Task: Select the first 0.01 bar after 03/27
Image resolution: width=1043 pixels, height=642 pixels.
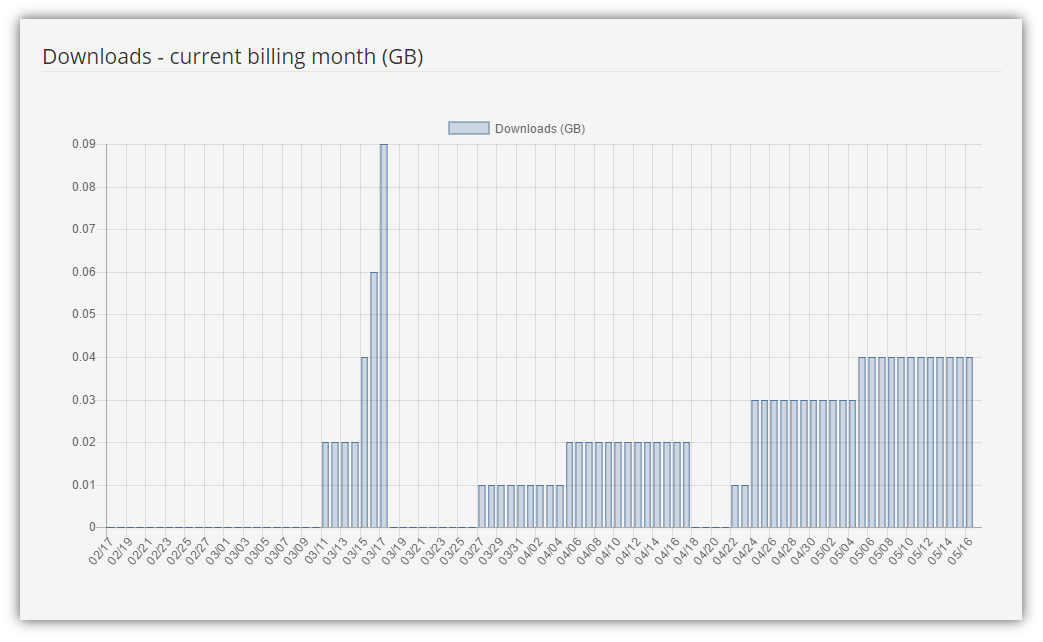Action: [x=481, y=506]
